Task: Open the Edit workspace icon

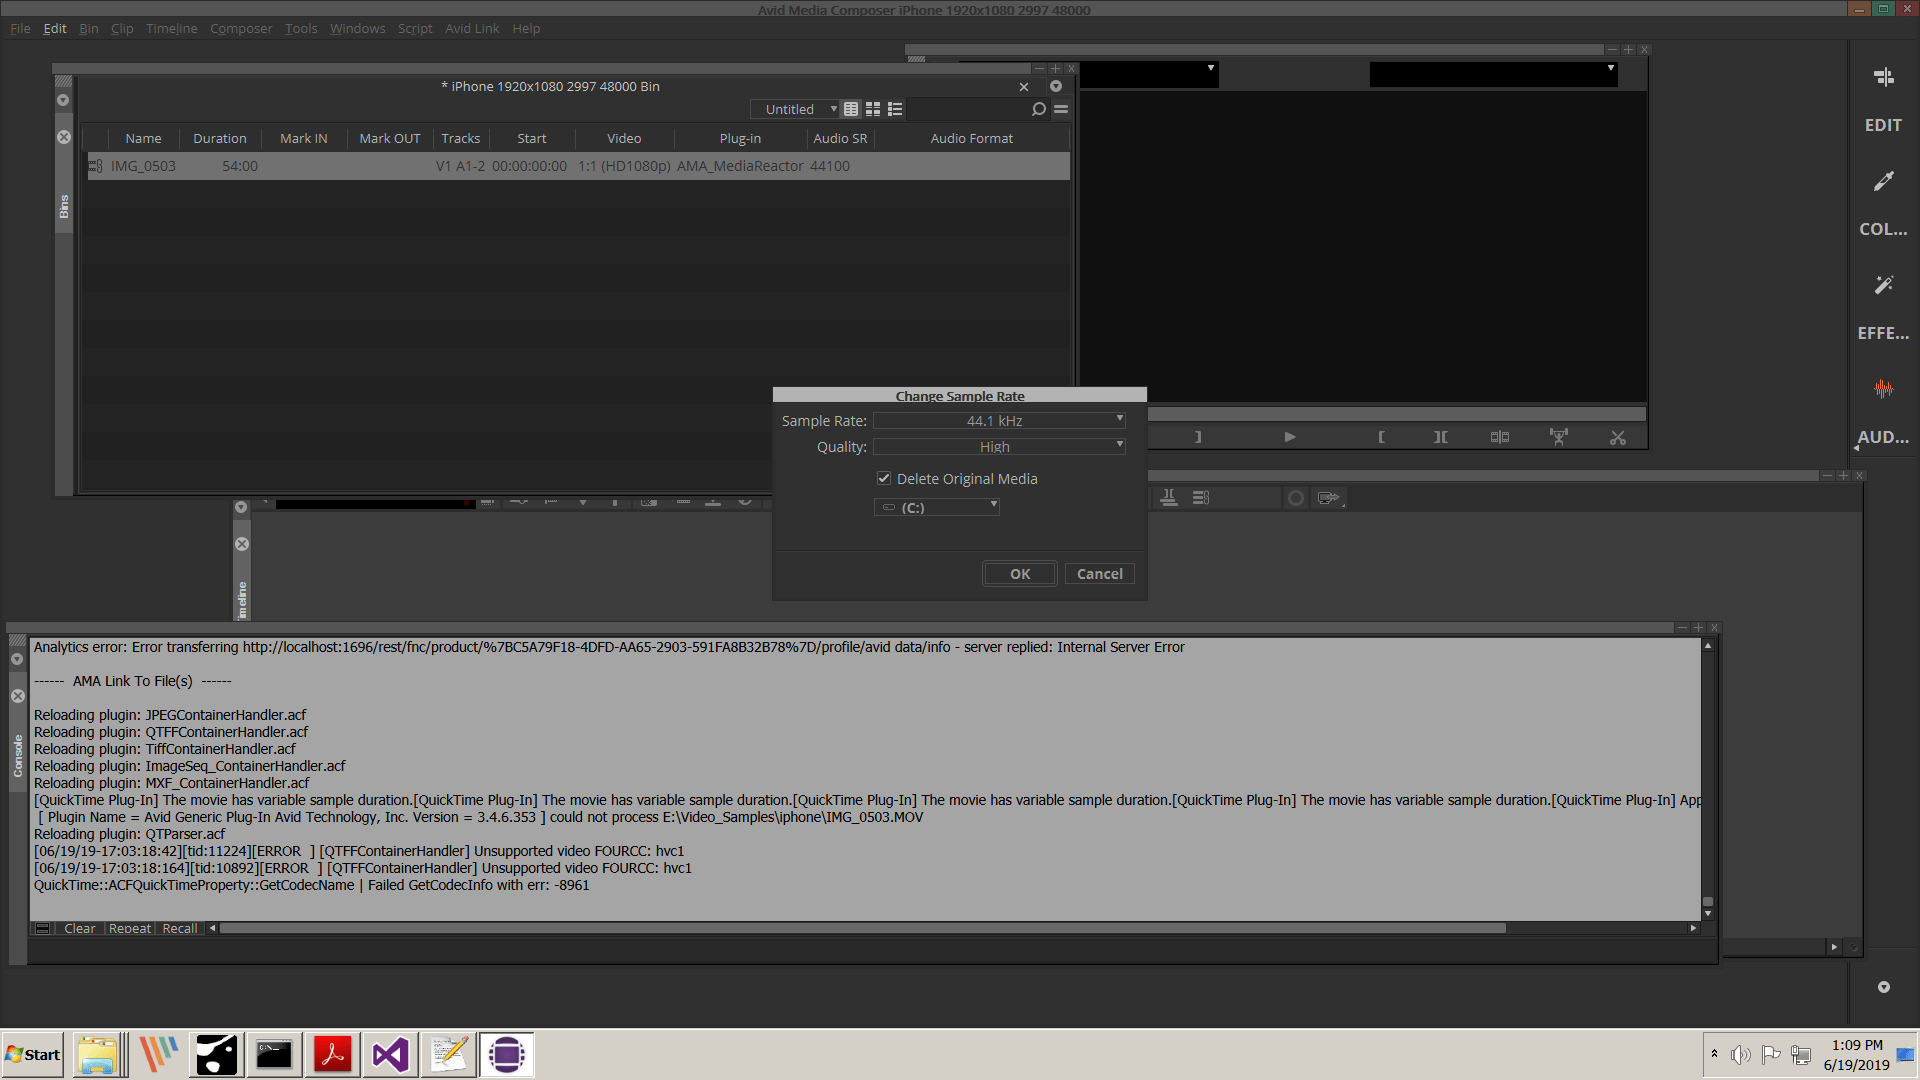Action: pyautogui.click(x=1883, y=77)
